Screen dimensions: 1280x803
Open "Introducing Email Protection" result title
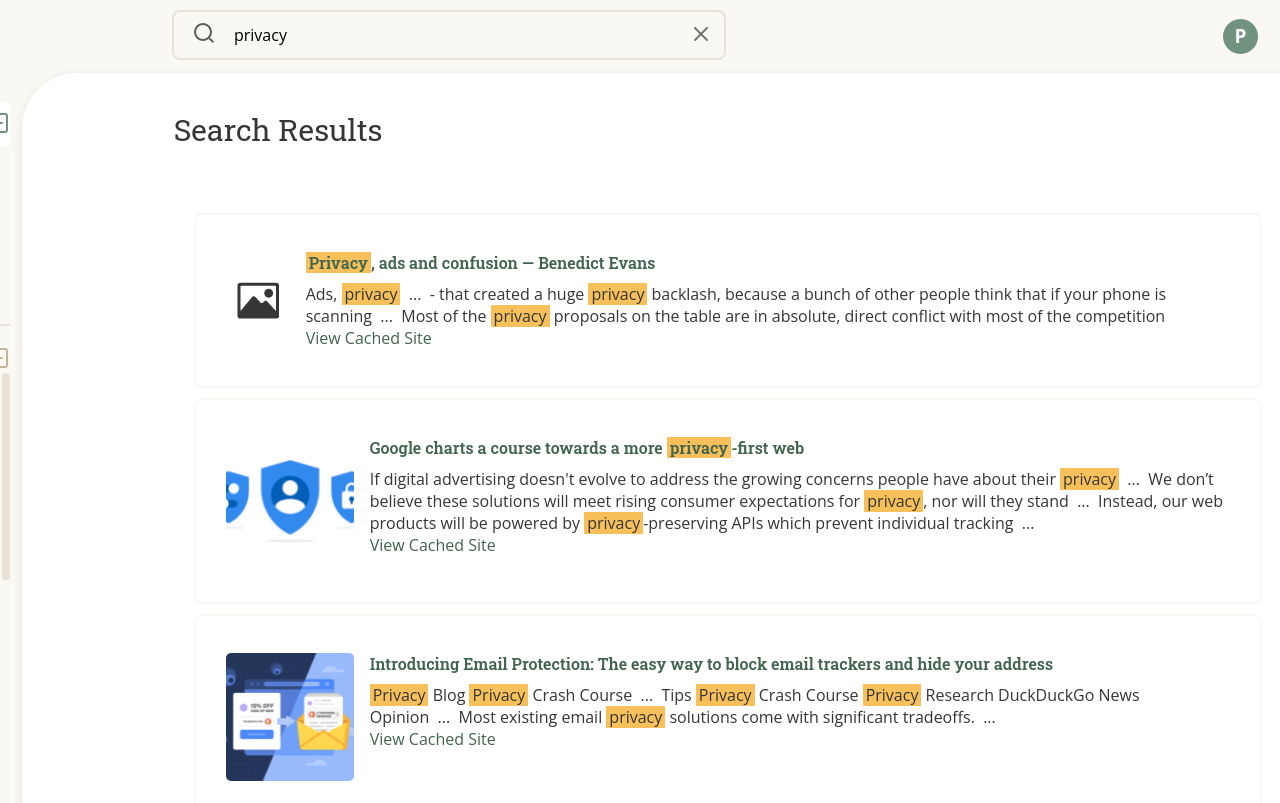click(x=711, y=664)
